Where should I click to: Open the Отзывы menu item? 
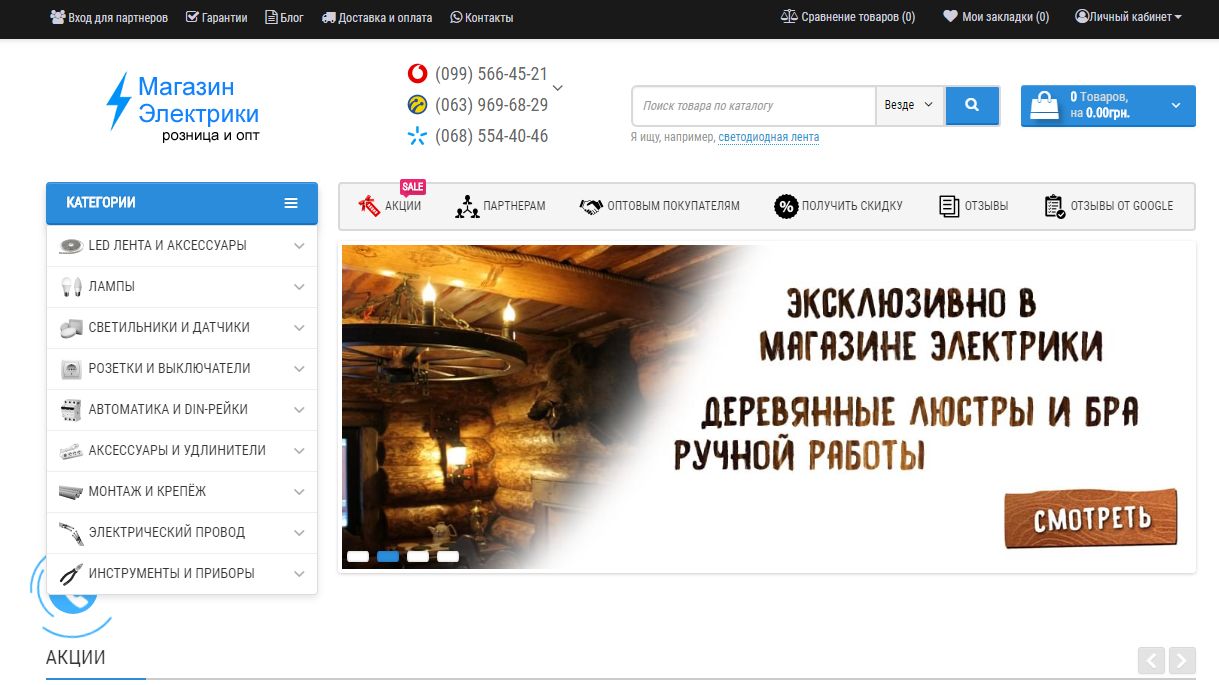pyautogui.click(x=974, y=206)
